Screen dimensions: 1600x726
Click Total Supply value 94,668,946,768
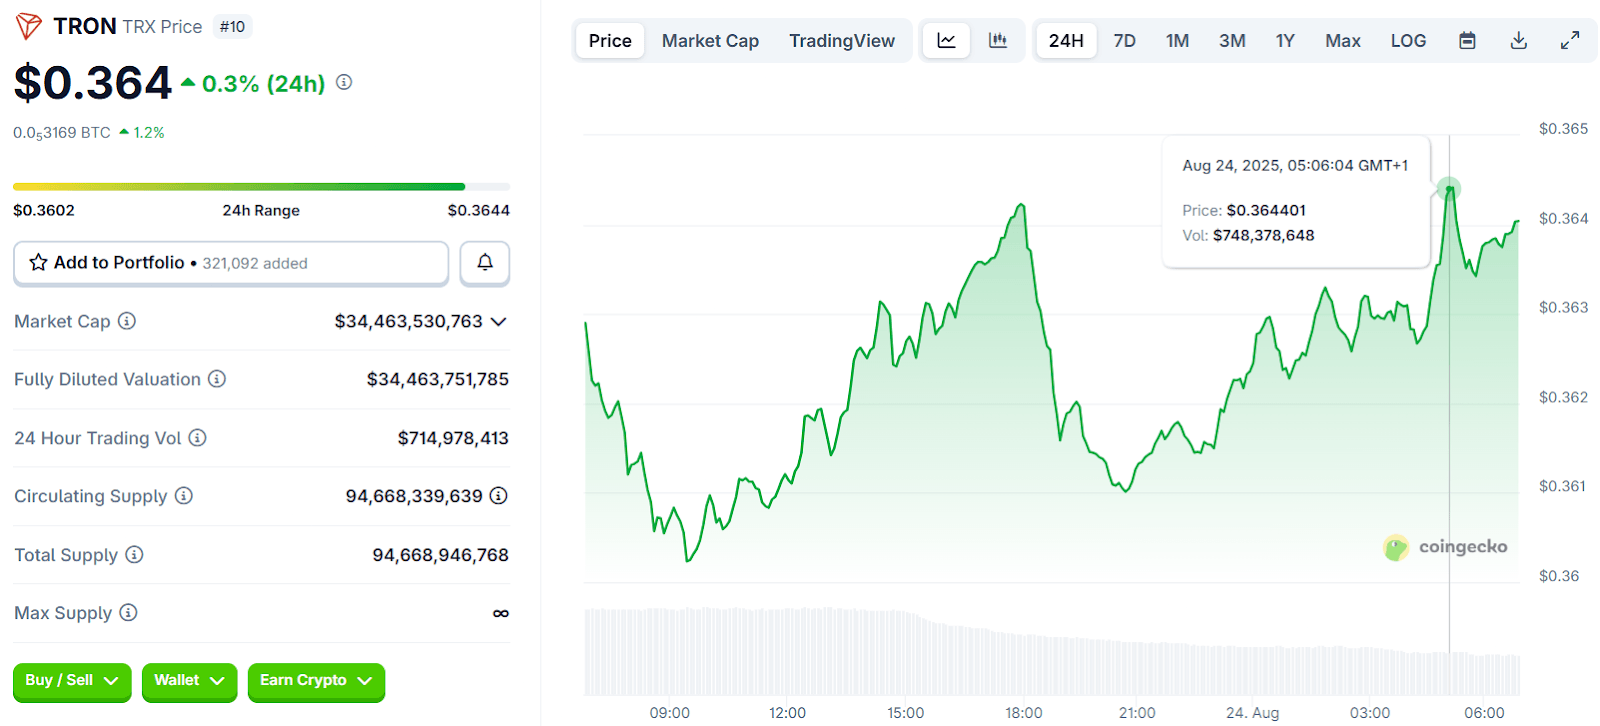coord(440,555)
